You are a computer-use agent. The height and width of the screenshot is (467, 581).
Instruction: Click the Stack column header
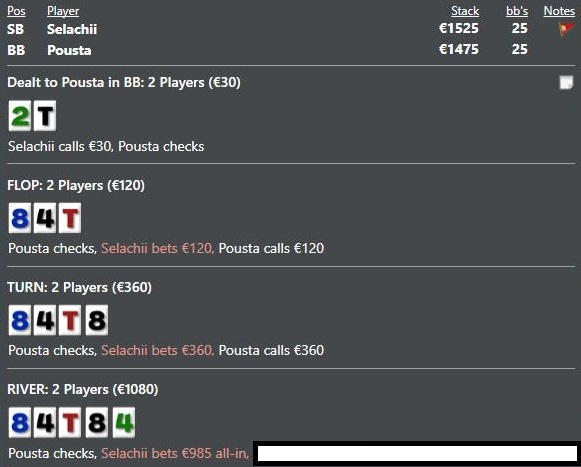point(465,11)
